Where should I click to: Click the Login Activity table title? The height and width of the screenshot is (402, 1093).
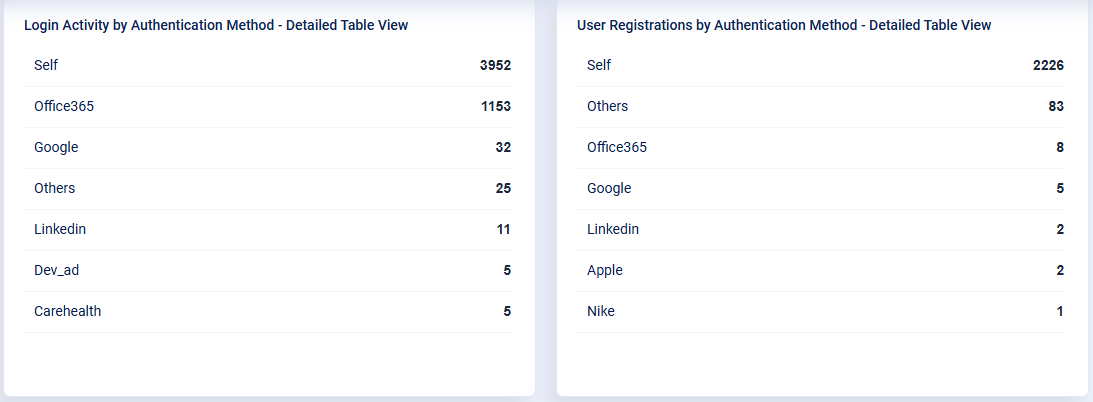pyautogui.click(x=216, y=25)
